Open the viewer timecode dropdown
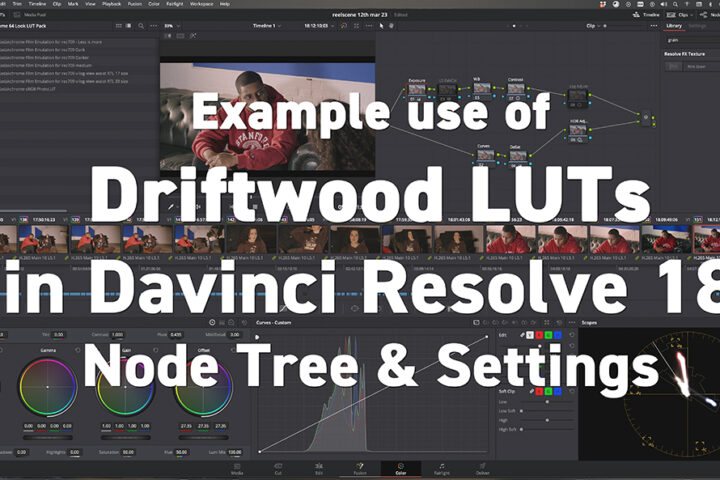Viewport: 720px width, 480px height. (319, 26)
